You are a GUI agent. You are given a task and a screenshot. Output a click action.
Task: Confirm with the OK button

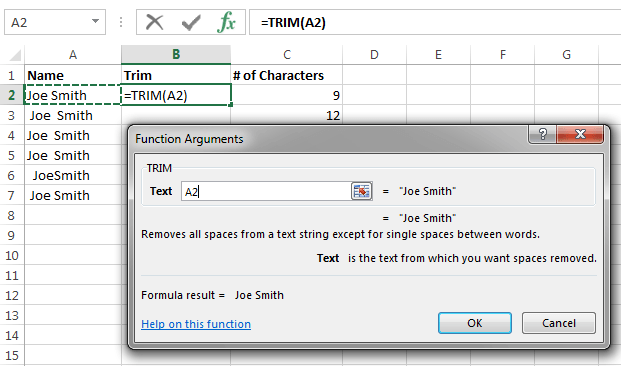point(474,323)
